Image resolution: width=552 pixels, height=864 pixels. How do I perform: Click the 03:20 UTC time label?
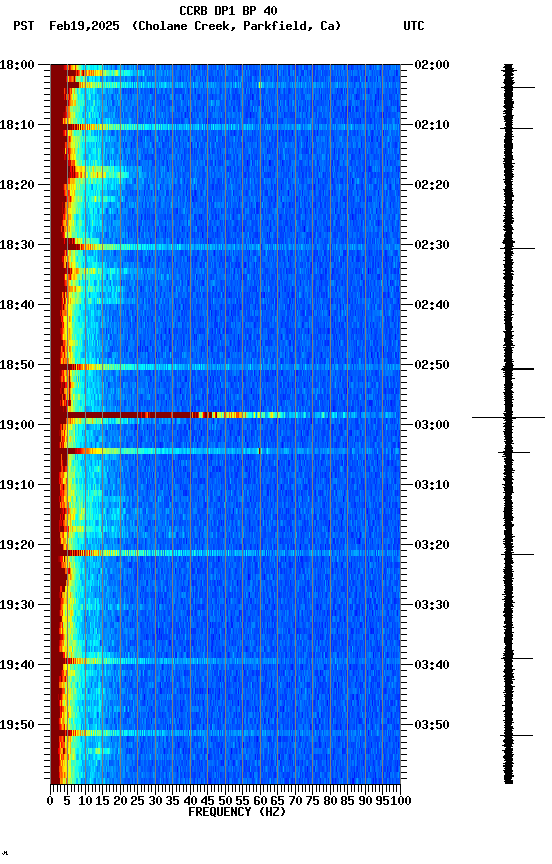(x=432, y=546)
